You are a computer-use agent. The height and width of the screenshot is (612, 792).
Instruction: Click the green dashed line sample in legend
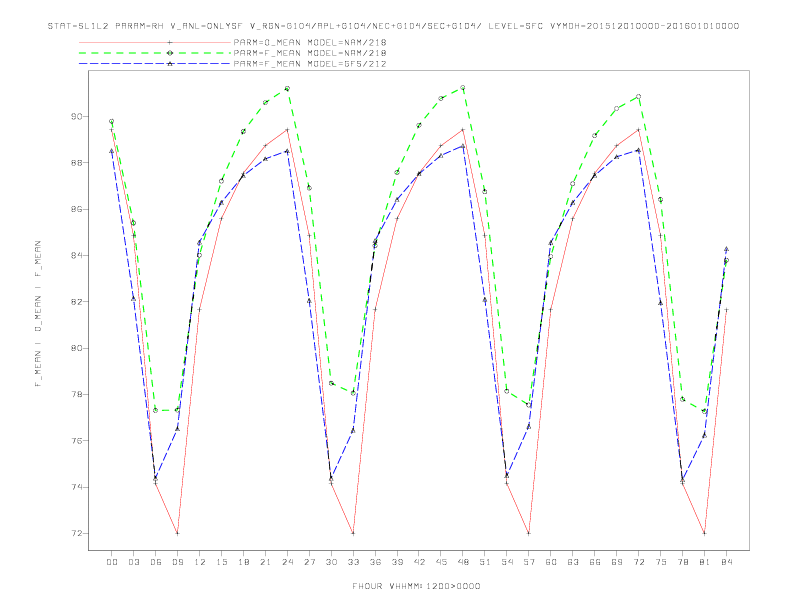155,53
